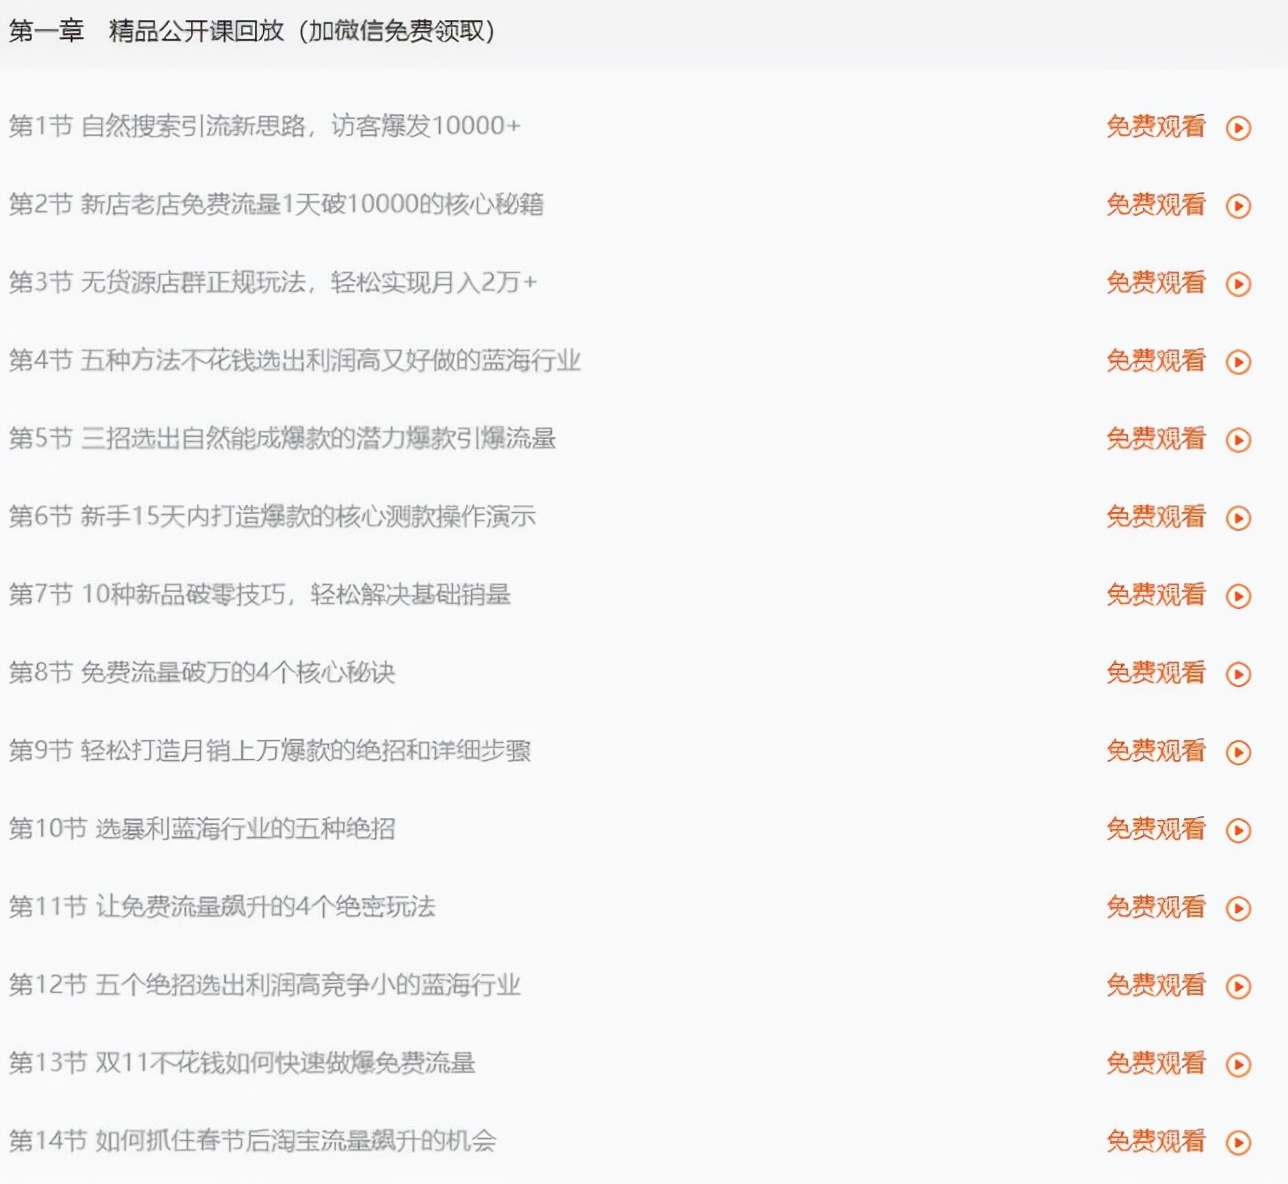Click the play icon for 第10节
The width and height of the screenshot is (1288, 1184).
coord(1238,830)
